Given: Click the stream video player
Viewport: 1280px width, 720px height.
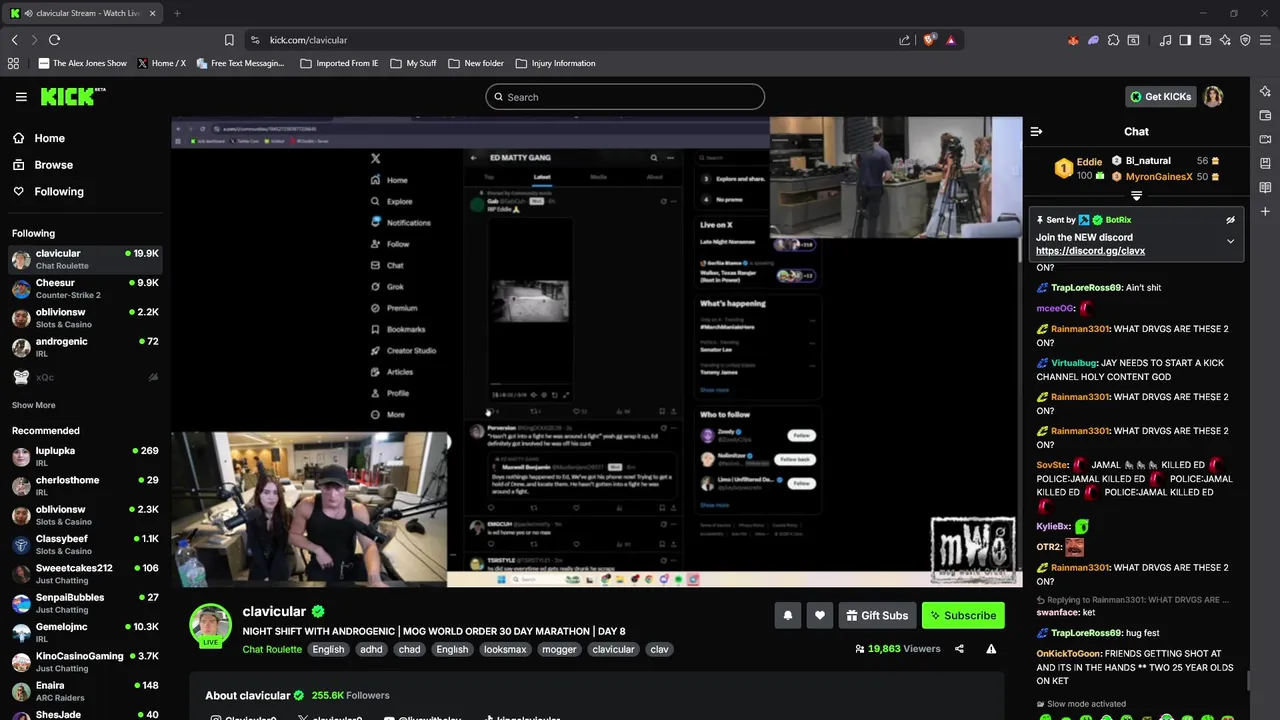Looking at the screenshot, I should [596, 351].
